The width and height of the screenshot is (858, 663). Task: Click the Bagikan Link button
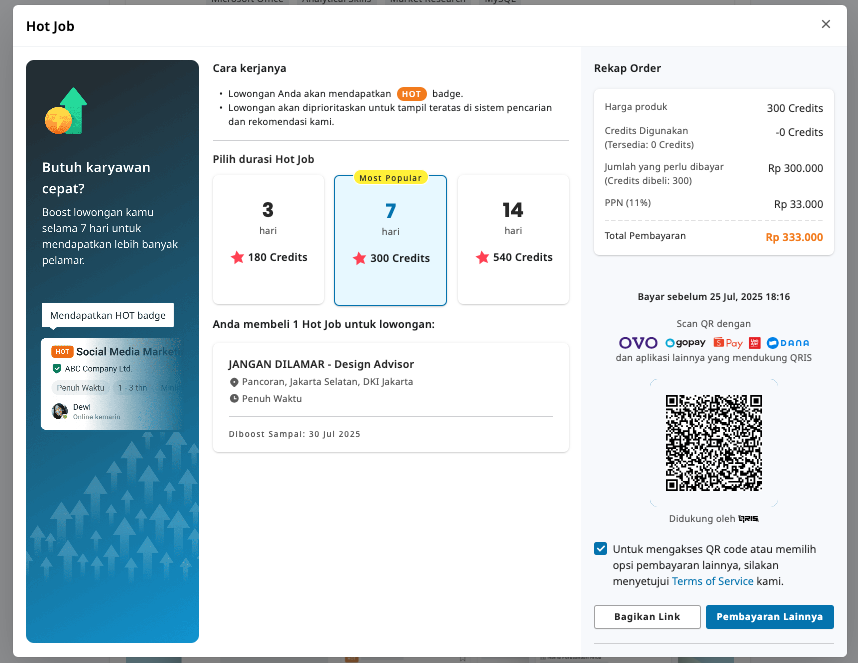[647, 617]
